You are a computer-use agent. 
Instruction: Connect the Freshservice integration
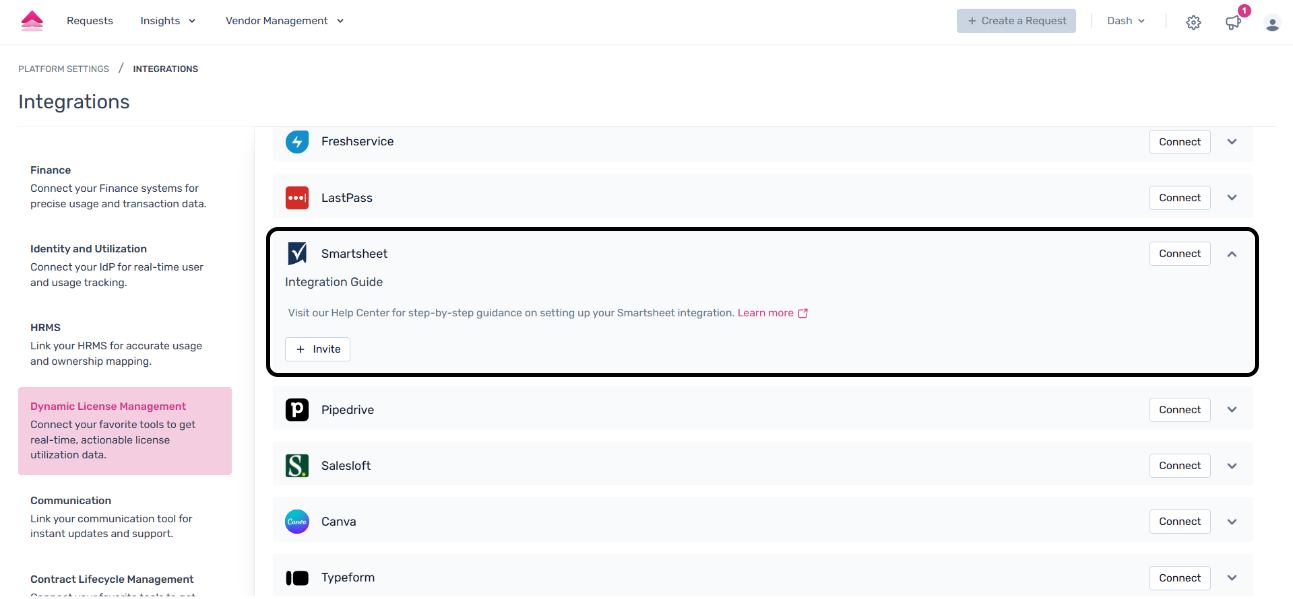pyautogui.click(x=1180, y=142)
